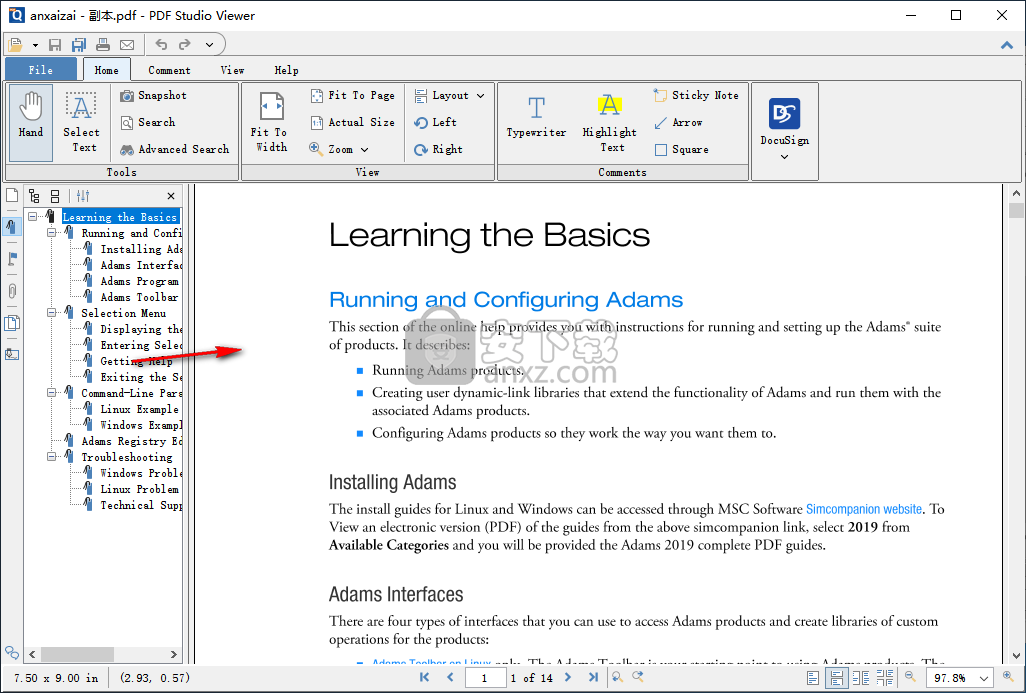Collapse the Command-Line Par bookmark node
Image resolution: width=1026 pixels, height=693 pixels.
tap(52, 393)
